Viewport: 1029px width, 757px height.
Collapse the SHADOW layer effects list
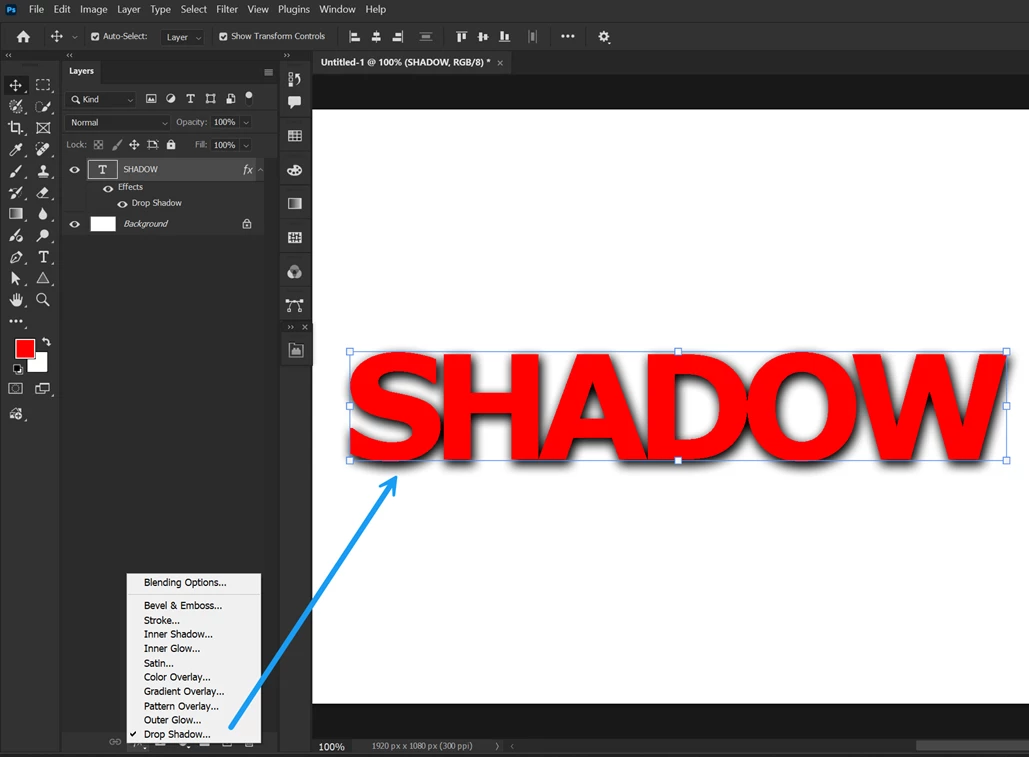coord(261,170)
